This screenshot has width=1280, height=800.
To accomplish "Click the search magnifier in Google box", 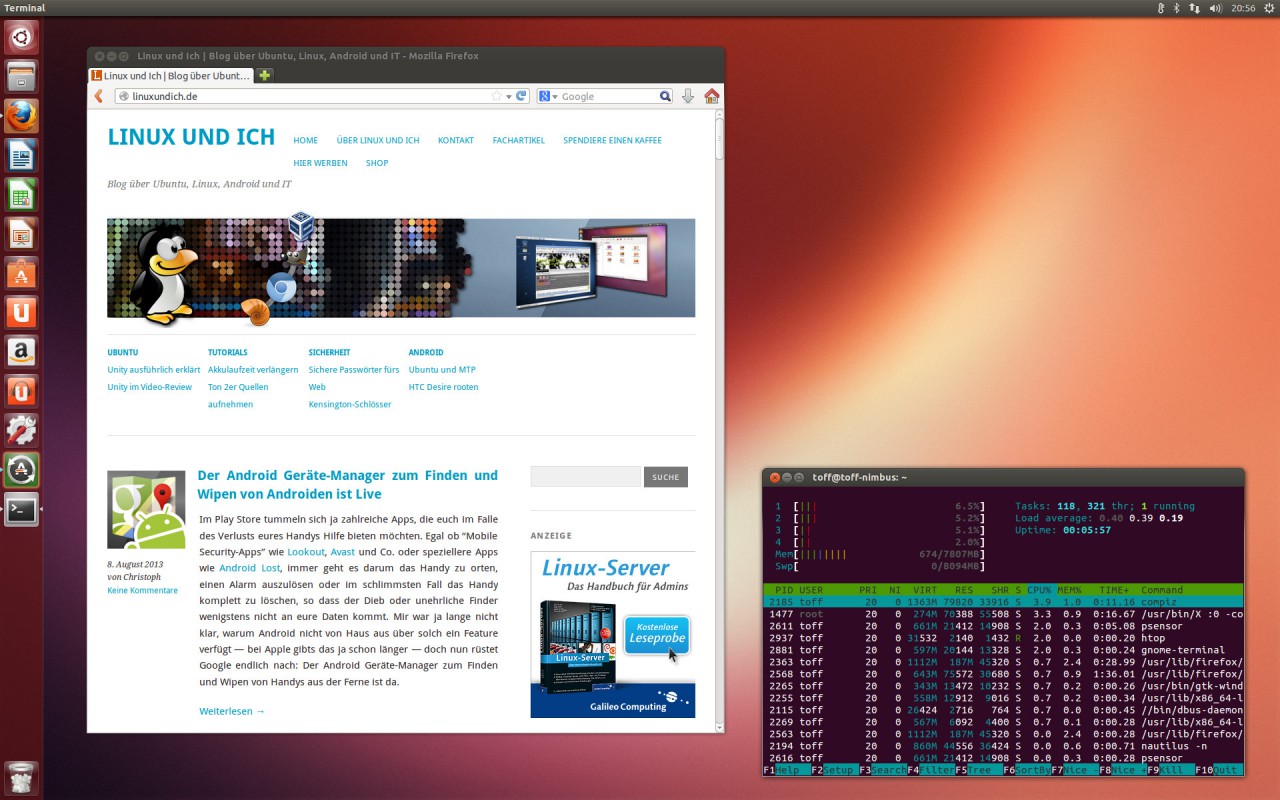I will point(665,96).
